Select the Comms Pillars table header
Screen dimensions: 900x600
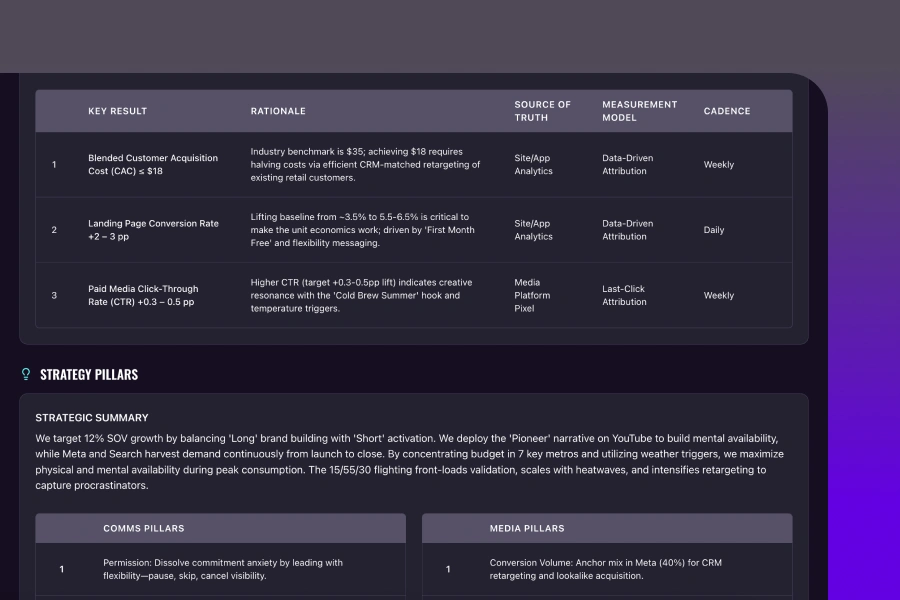click(143, 528)
